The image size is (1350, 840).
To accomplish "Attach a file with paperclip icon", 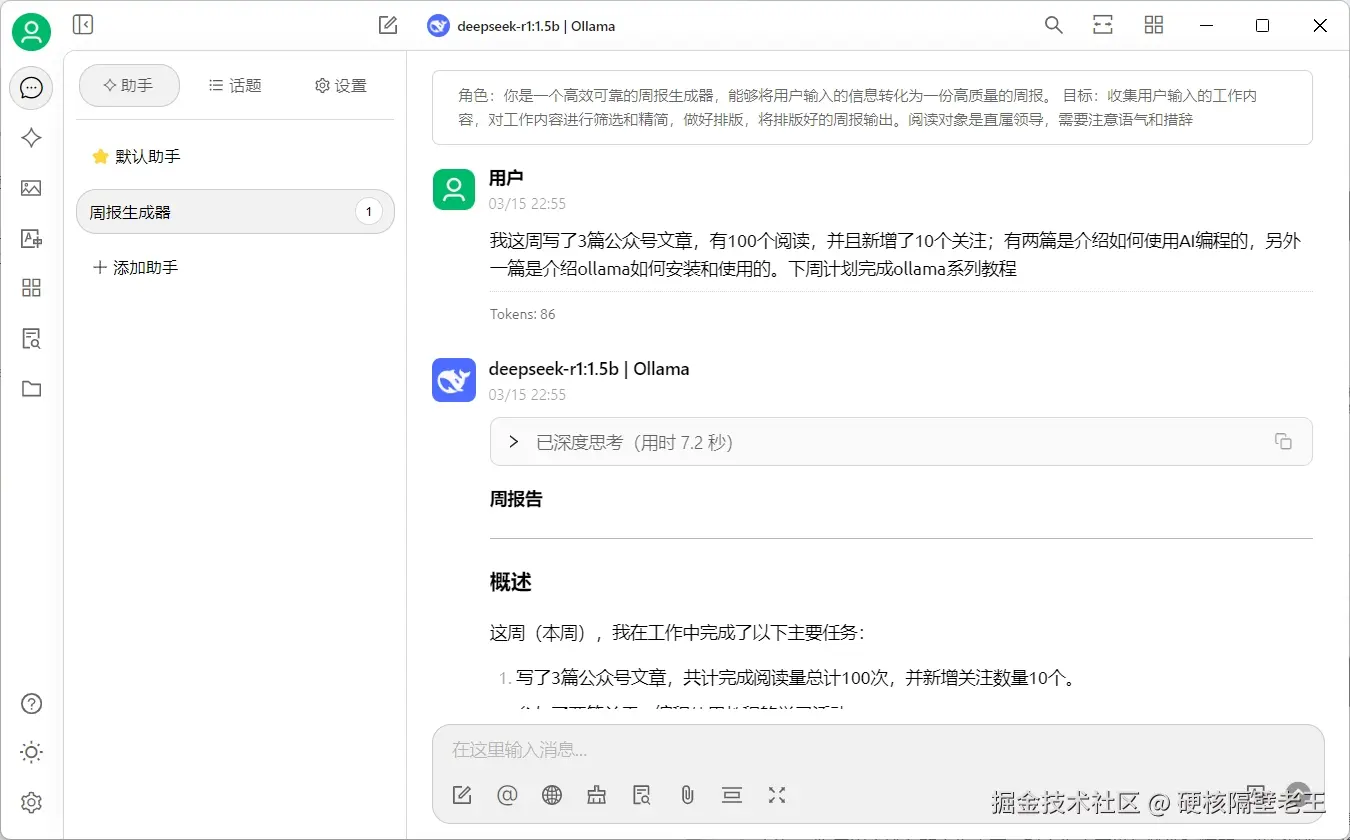I will 687,795.
